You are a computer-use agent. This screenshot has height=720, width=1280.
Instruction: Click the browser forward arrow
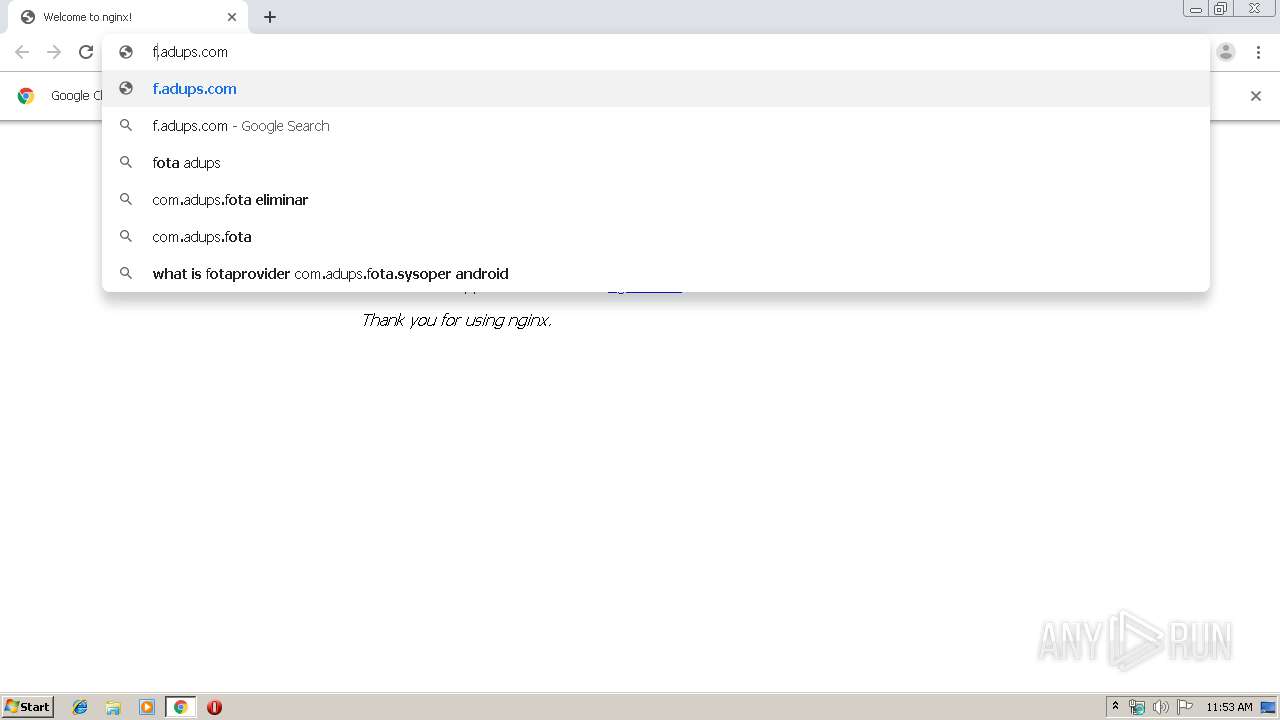[54, 52]
